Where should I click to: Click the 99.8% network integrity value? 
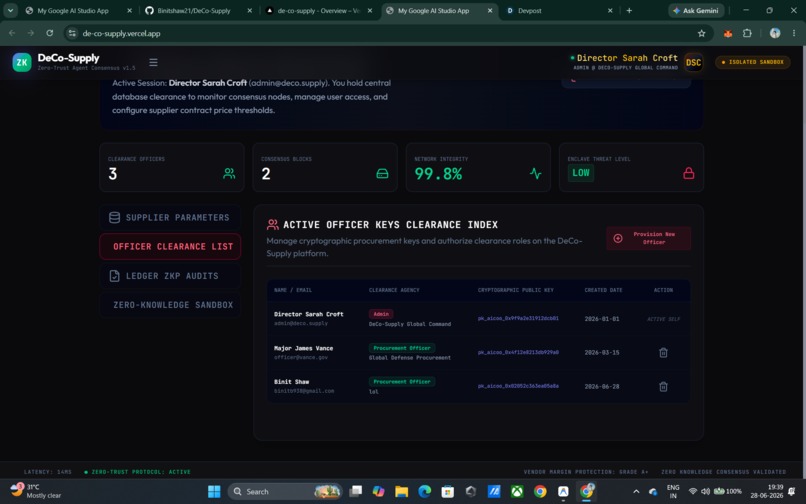pos(438,174)
